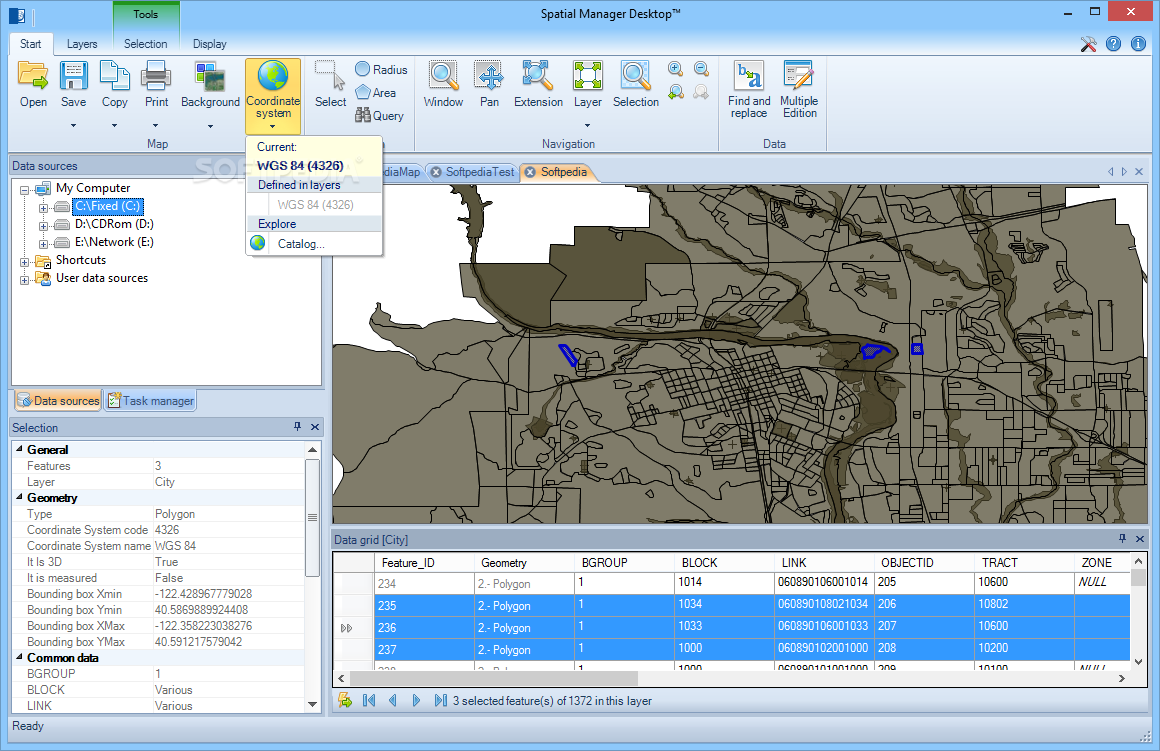
Task: Close the Softpedia map tab
Action: (x=530, y=172)
